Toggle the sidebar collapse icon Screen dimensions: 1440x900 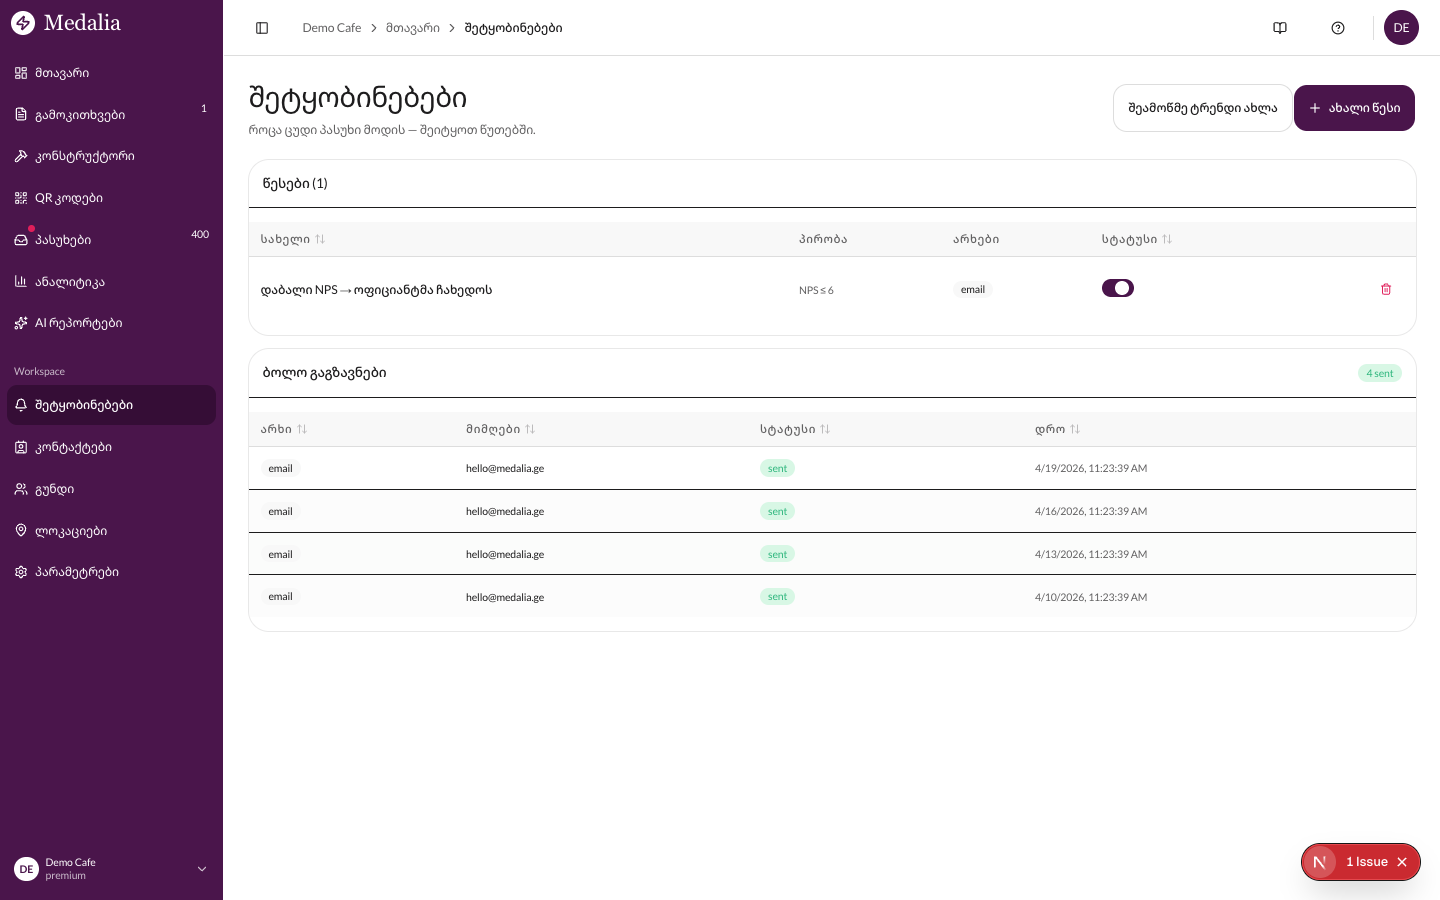click(x=262, y=28)
